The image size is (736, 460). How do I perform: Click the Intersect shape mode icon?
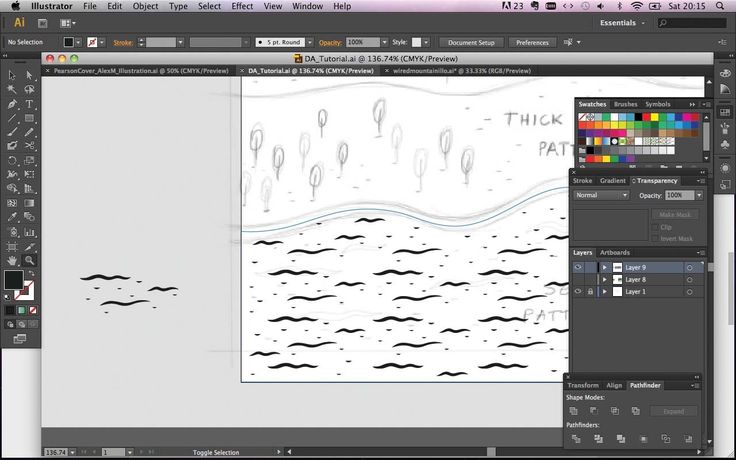(615, 411)
